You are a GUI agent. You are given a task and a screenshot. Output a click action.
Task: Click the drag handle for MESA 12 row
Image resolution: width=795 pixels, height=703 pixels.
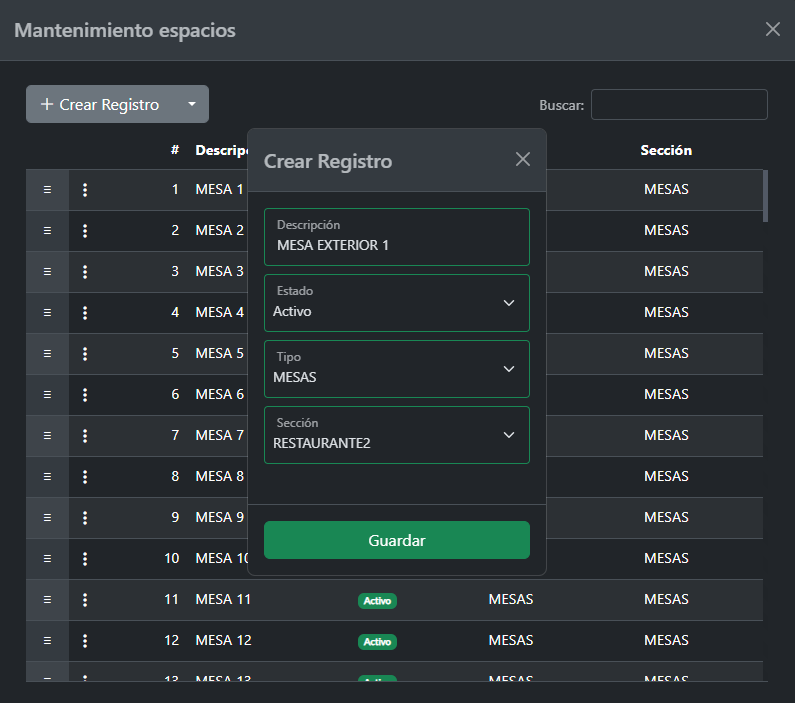point(47,641)
